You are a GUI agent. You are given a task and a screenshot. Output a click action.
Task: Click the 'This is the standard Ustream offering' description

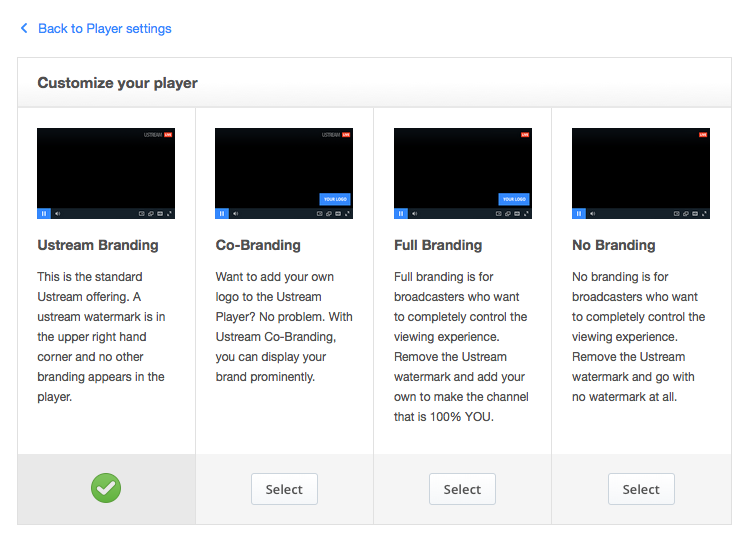[x=101, y=337]
